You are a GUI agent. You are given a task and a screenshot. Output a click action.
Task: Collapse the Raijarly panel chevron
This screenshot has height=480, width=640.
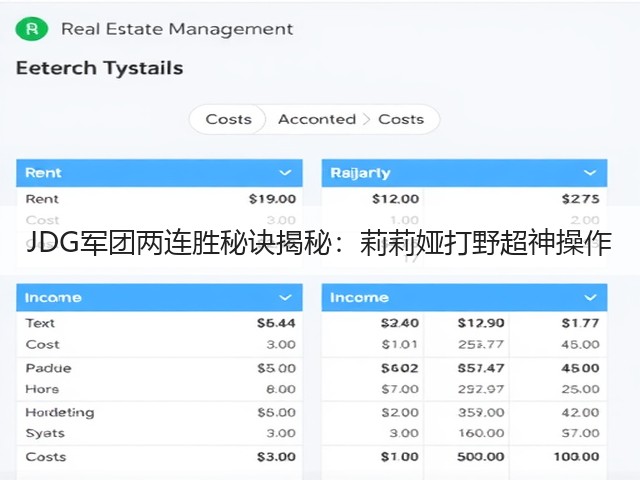point(590,173)
